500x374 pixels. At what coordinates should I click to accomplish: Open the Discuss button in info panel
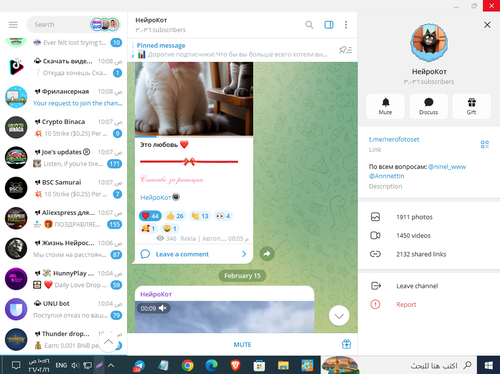pos(428,106)
